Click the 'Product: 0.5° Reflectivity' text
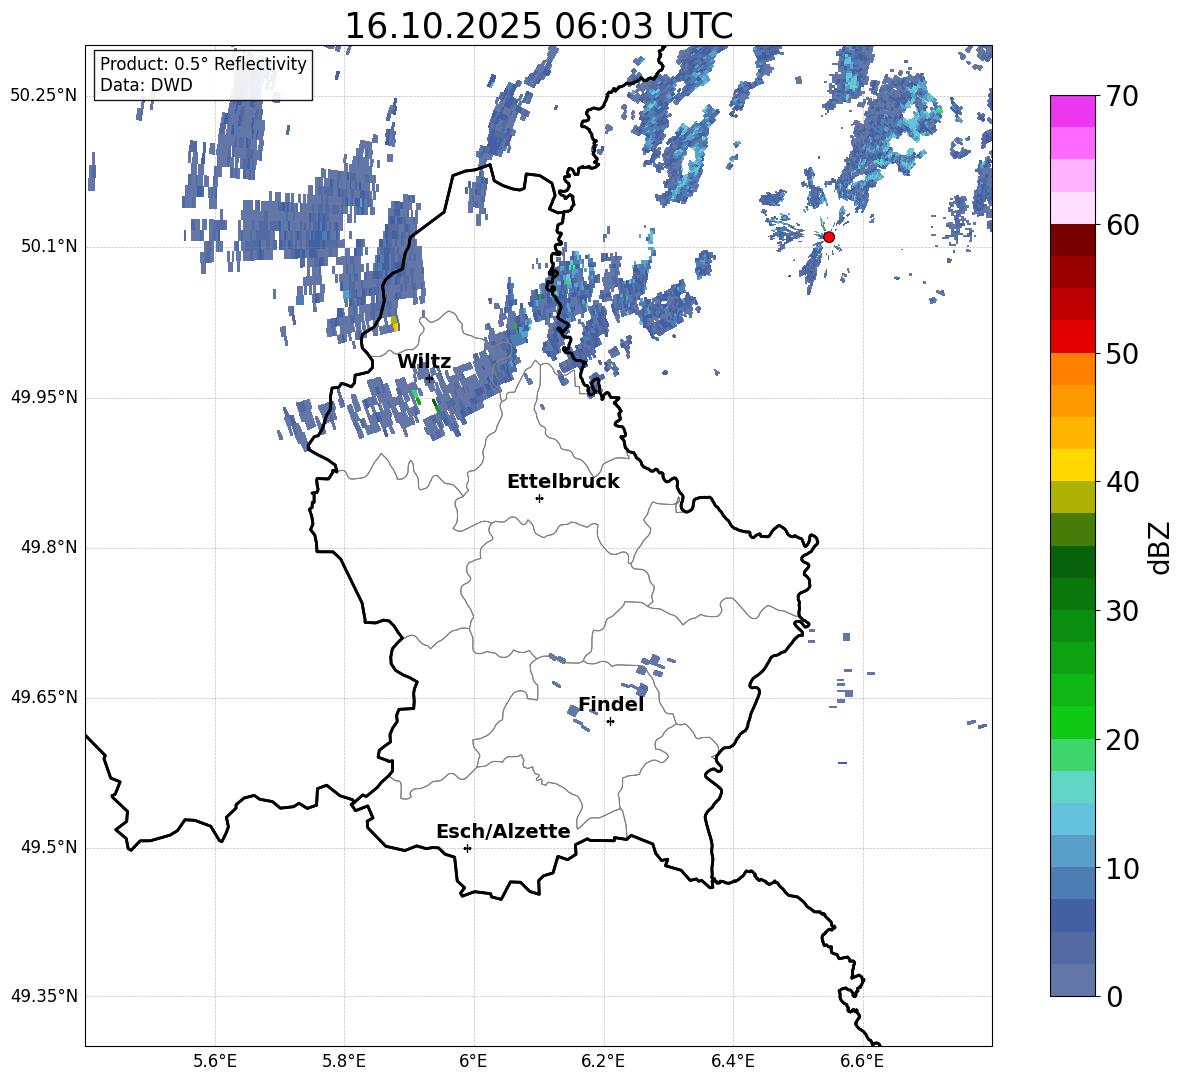Image resolution: width=1184 pixels, height=1081 pixels. [x=203, y=63]
